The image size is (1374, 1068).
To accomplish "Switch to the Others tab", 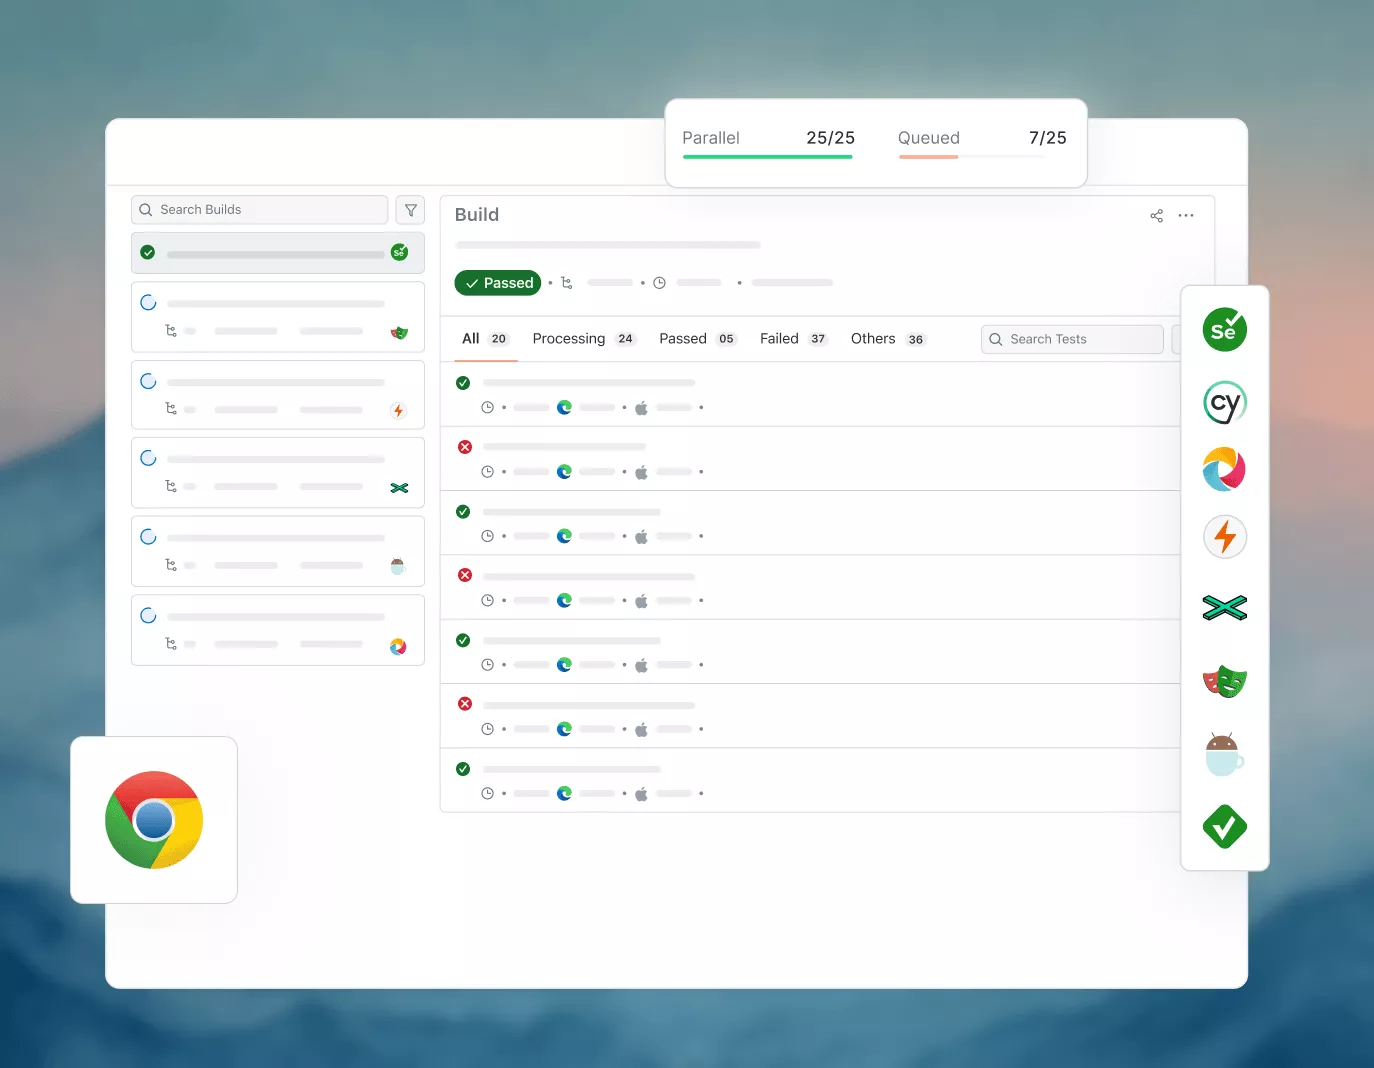I will (x=889, y=339).
